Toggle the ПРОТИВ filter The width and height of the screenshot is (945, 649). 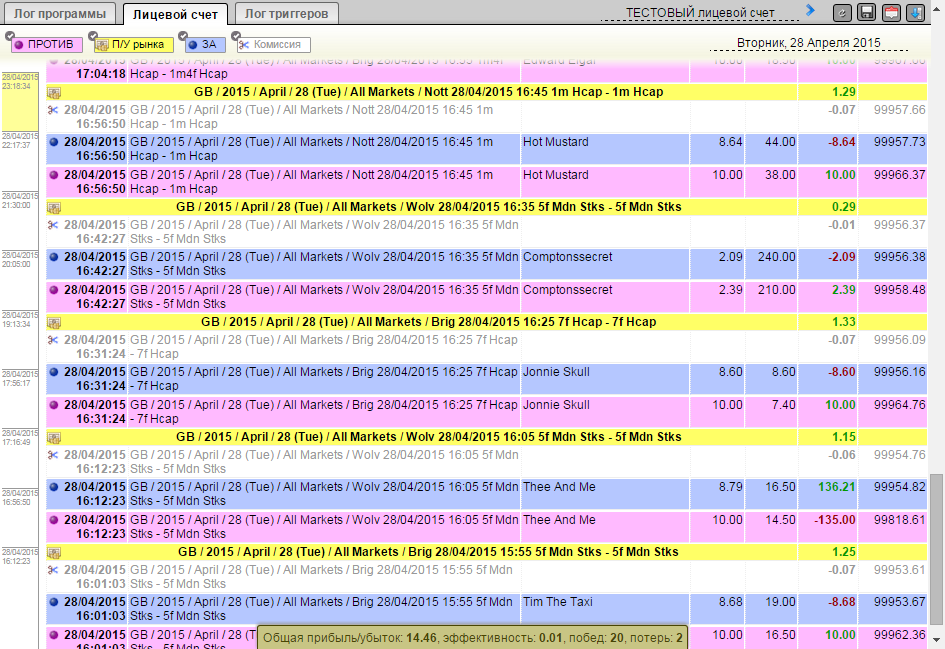[46, 45]
